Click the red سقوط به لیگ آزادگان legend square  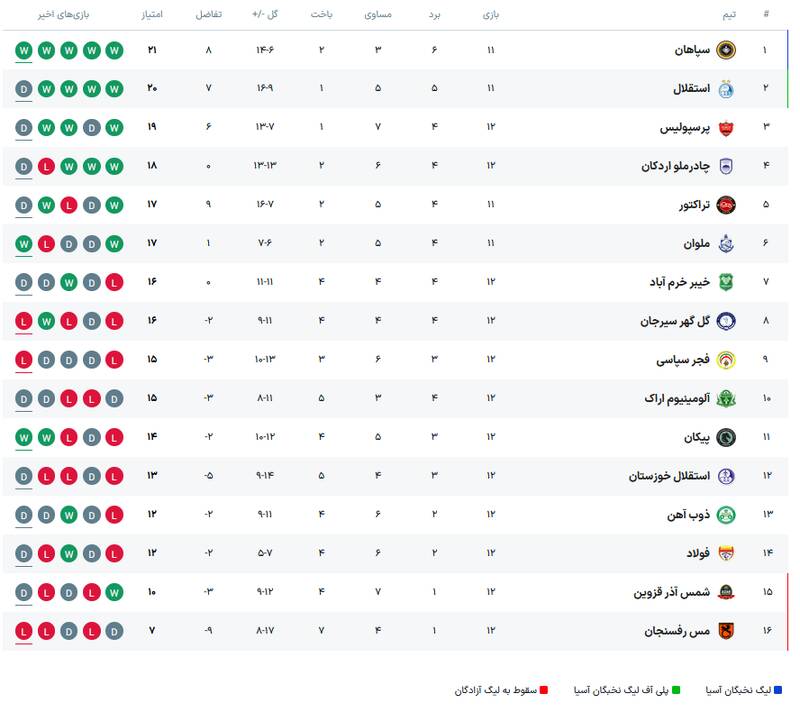[x=544, y=690]
